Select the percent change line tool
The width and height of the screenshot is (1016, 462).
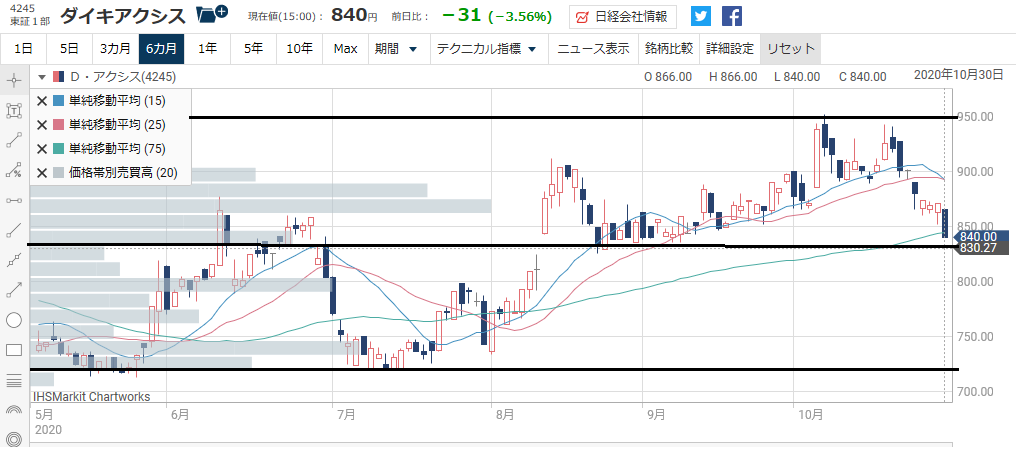pyautogui.click(x=14, y=170)
